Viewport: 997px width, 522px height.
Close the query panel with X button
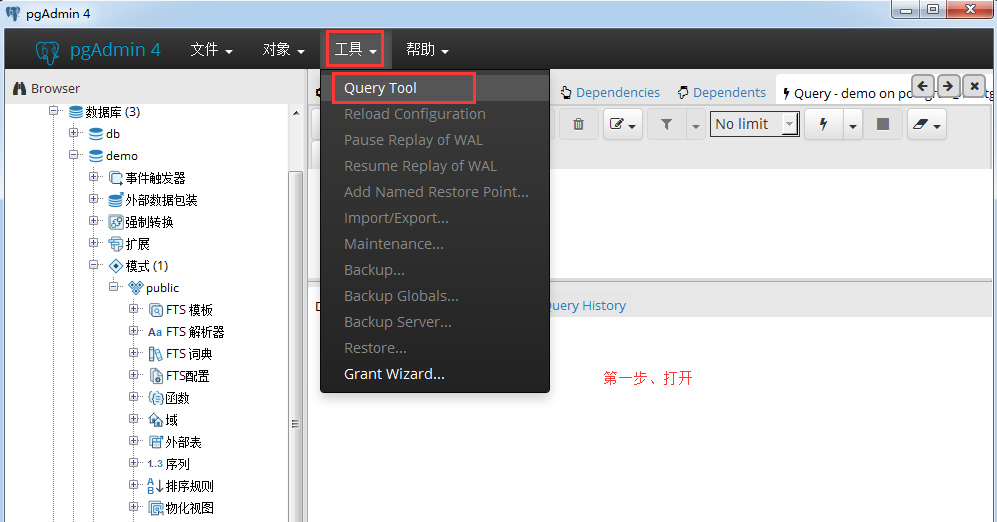pos(974,86)
